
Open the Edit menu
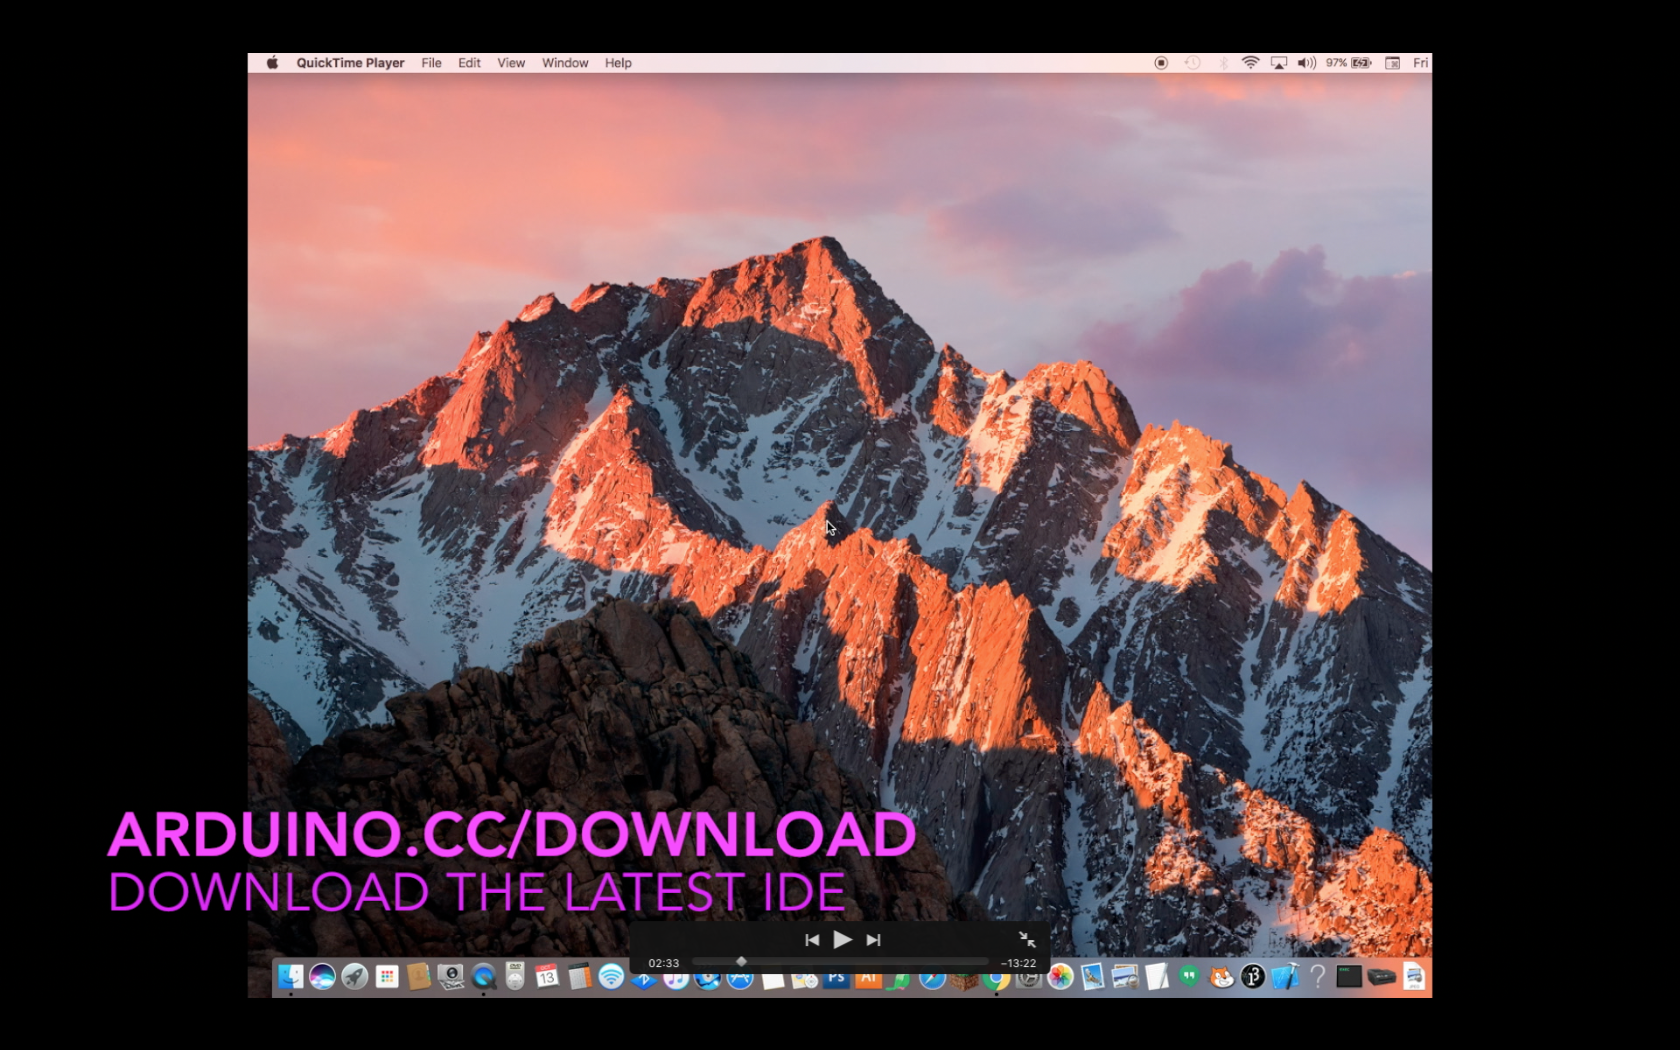[x=469, y=63]
